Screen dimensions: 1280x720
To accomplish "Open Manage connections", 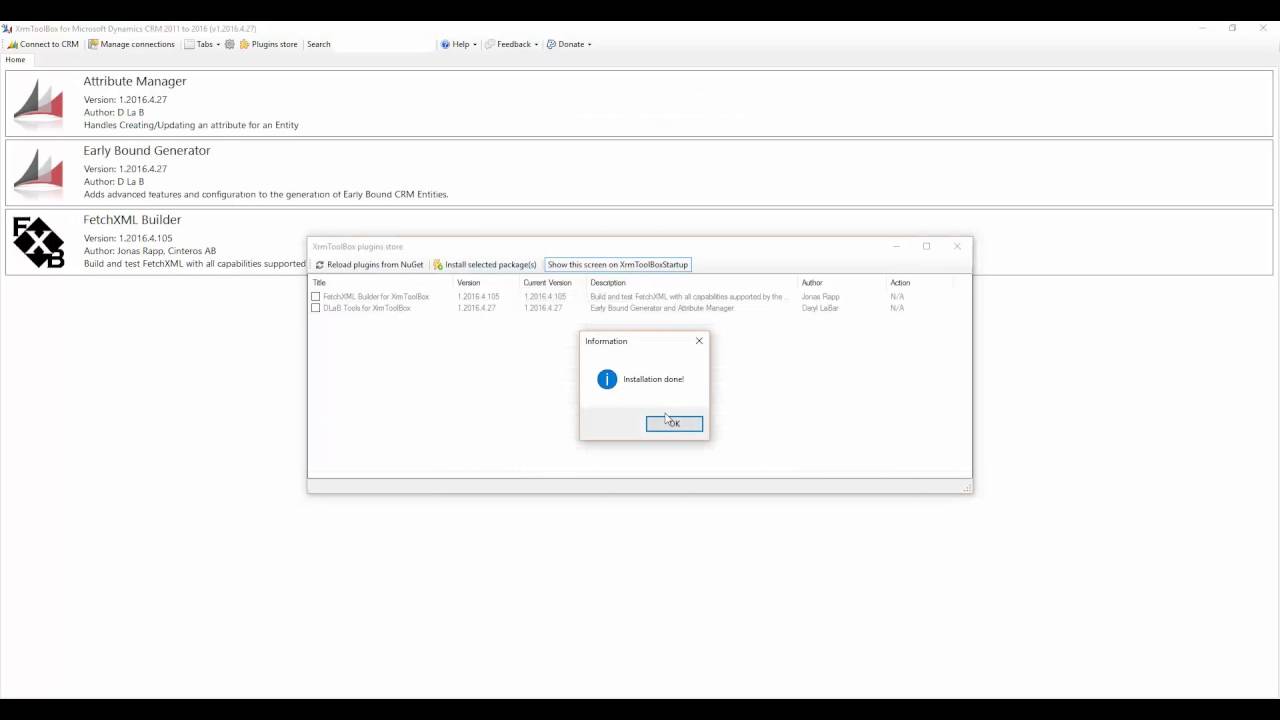I will [x=131, y=44].
